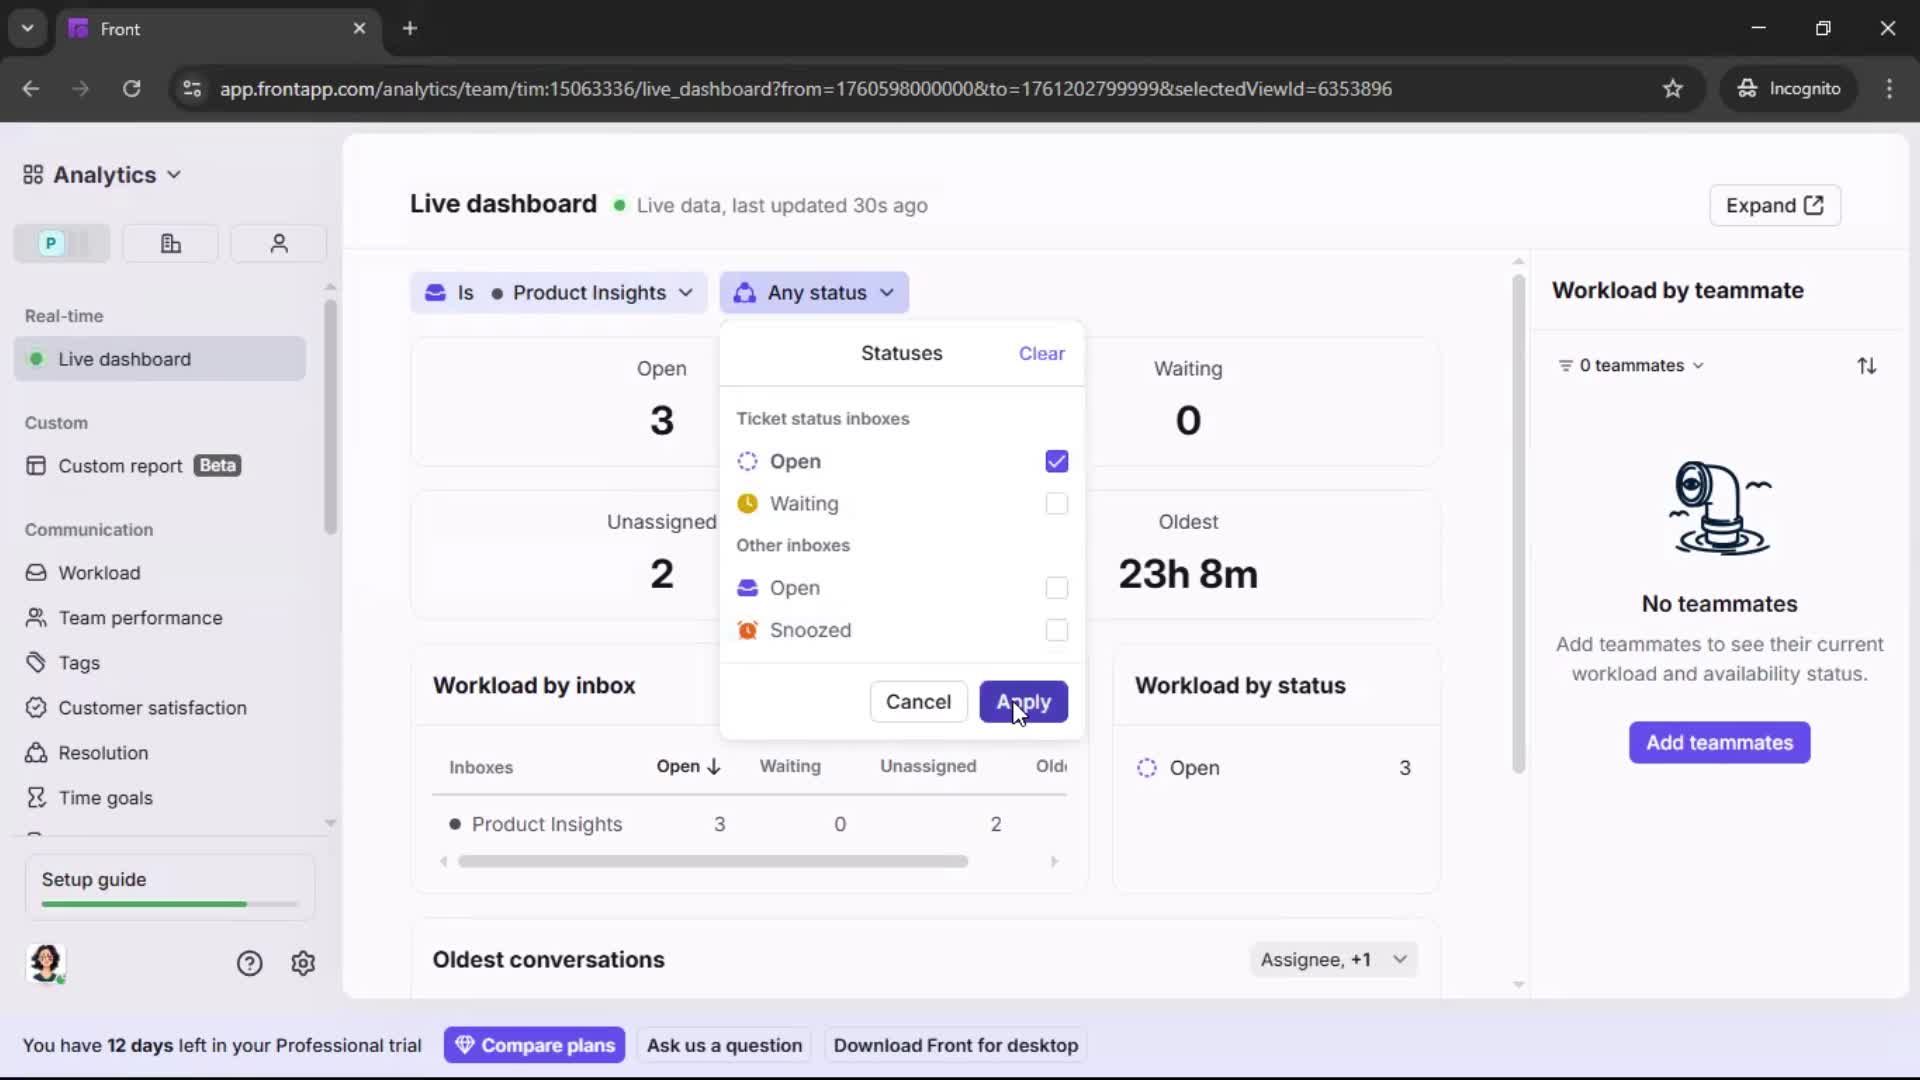
Task: Enable the Waiting status checkbox
Action: [x=1056, y=504]
